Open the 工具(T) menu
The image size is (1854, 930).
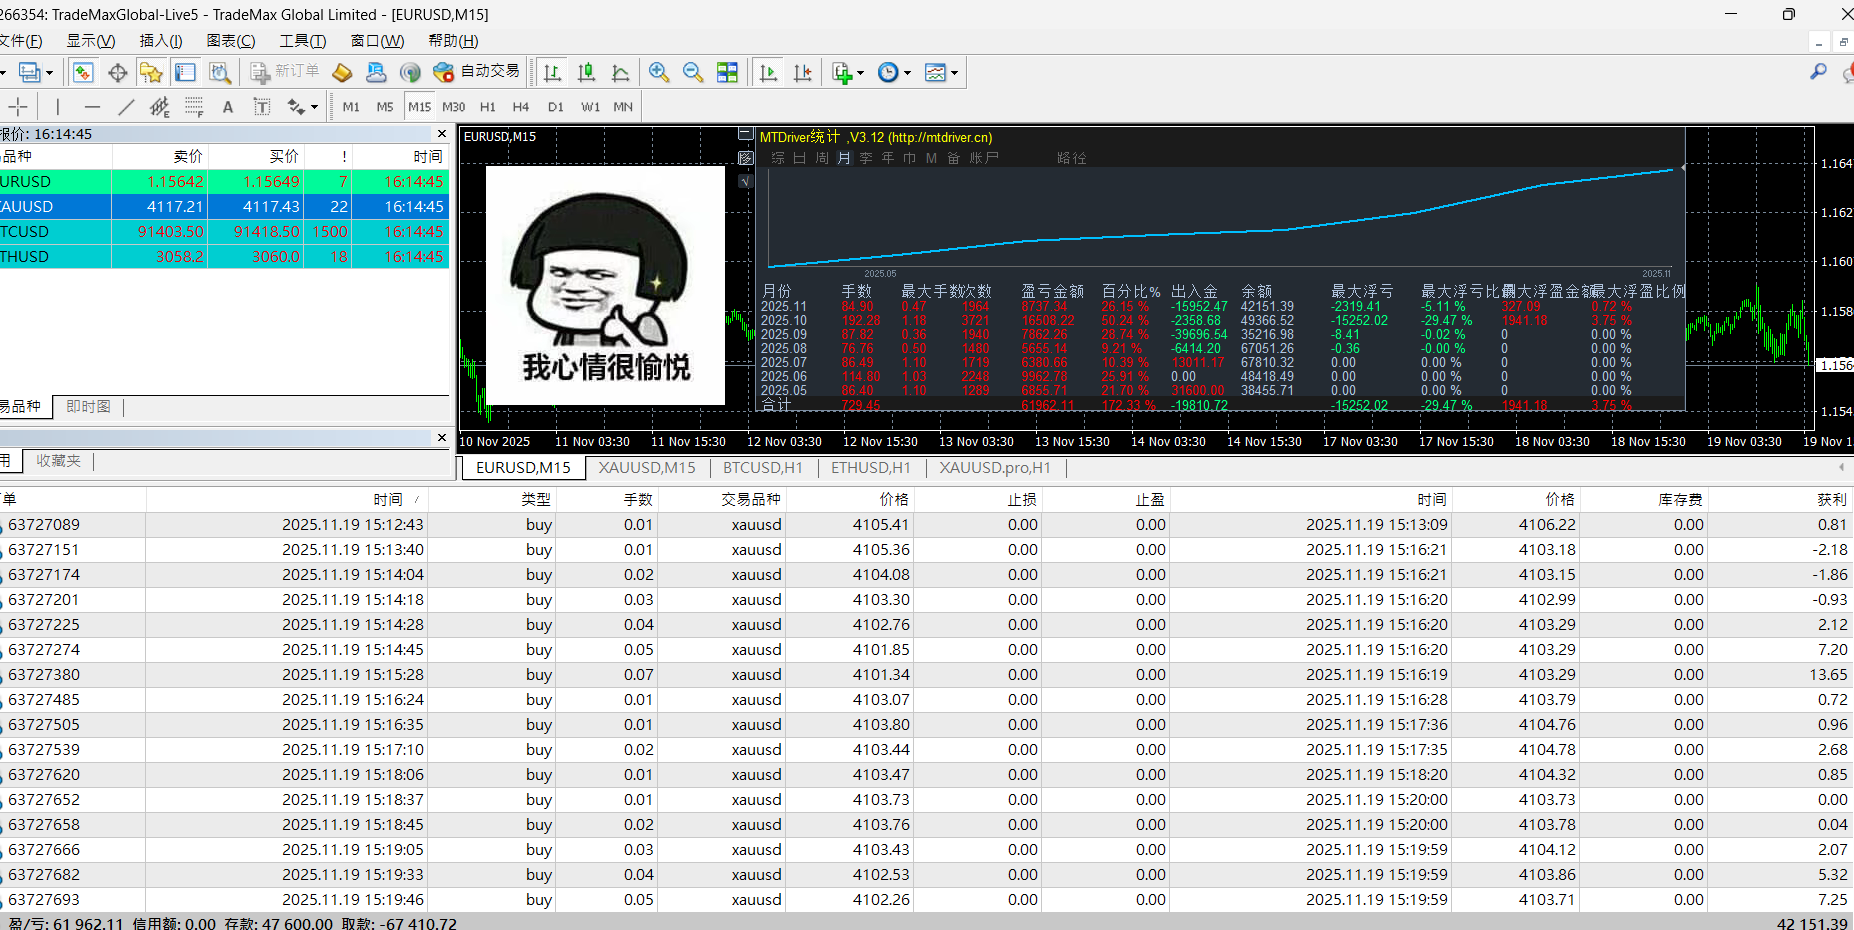click(302, 41)
